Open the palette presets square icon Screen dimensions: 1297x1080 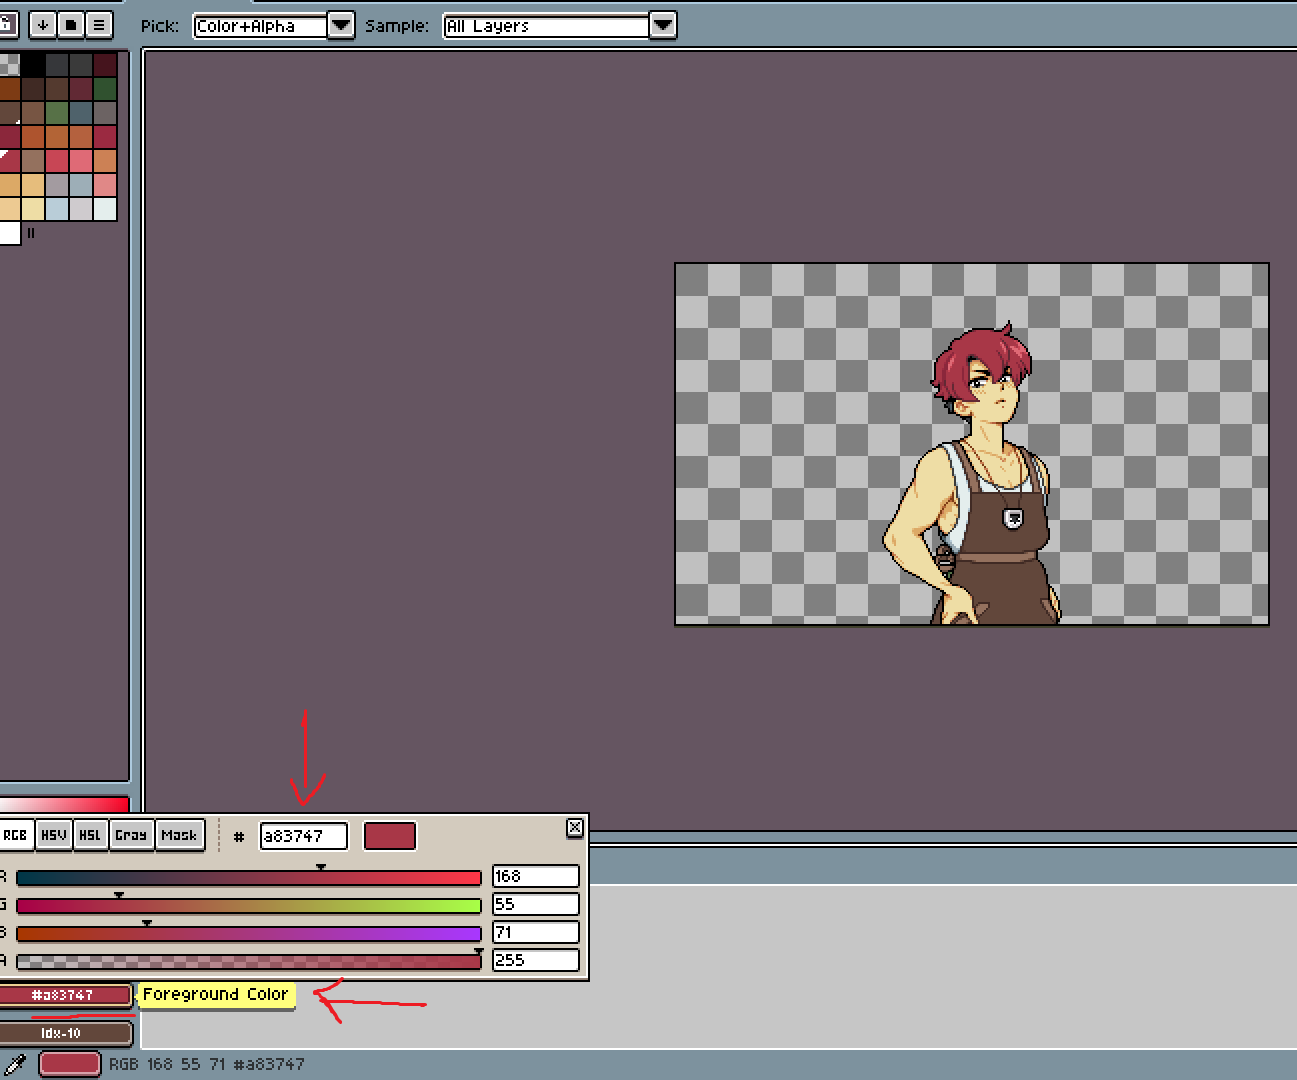coord(71,25)
